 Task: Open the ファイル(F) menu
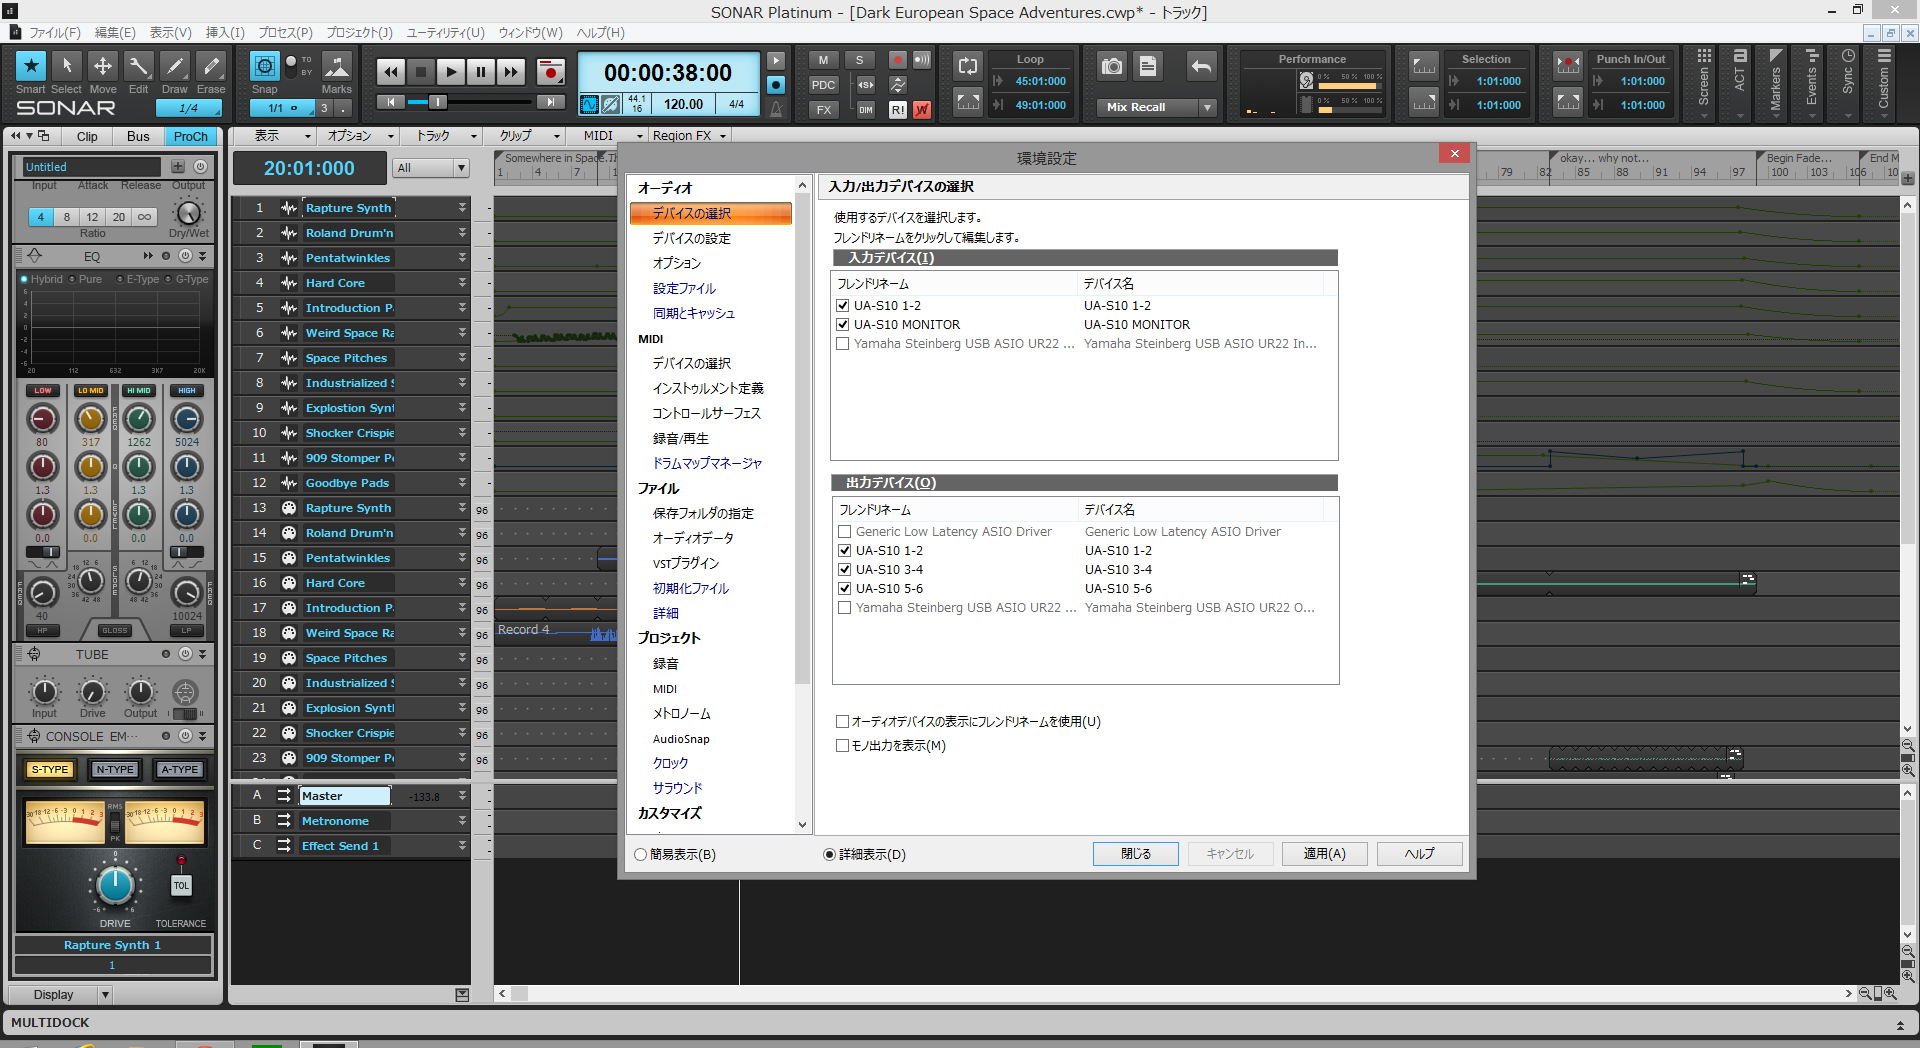[x=55, y=33]
